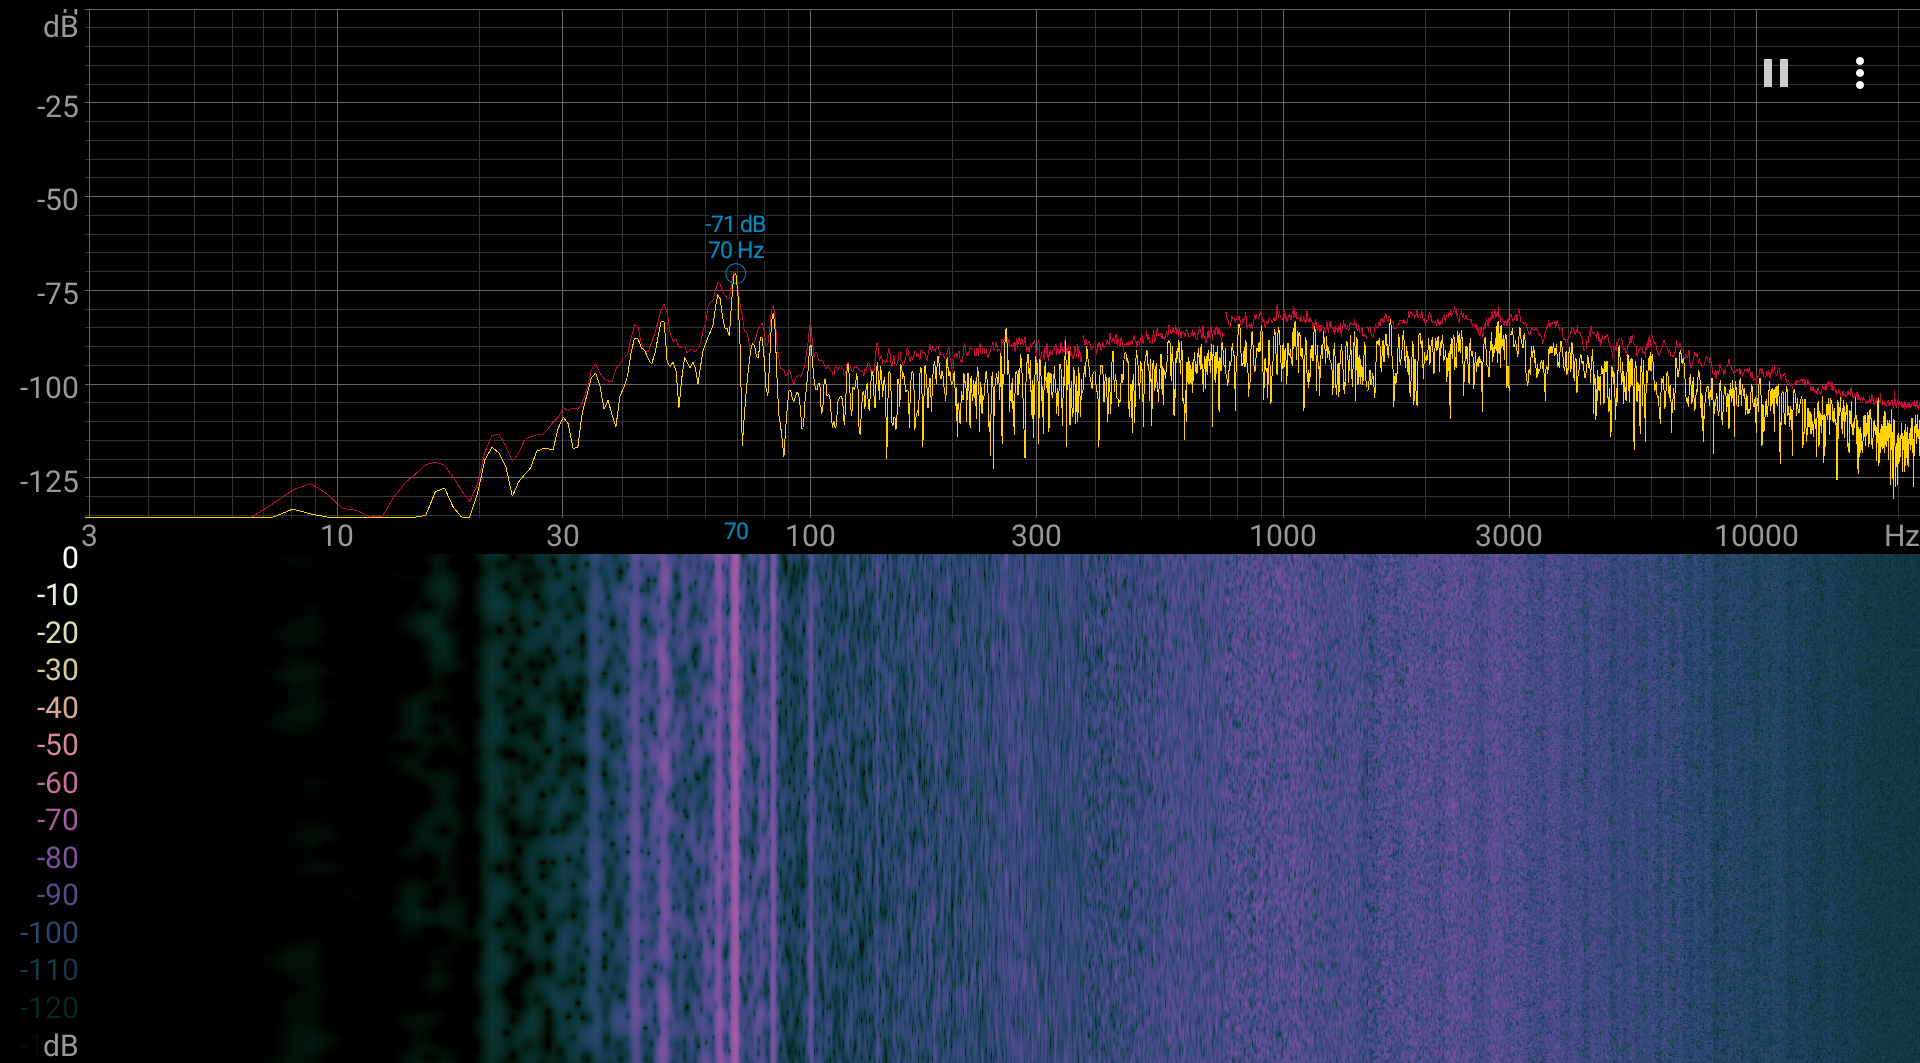Select the '-71 dB' peak label
Screen dimensions: 1920x1063
click(736, 224)
